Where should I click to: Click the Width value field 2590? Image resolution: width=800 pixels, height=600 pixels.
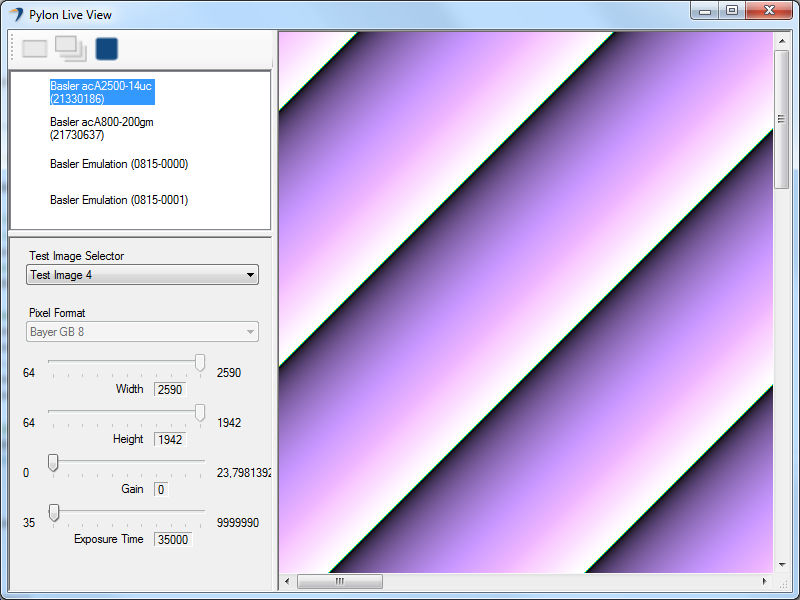point(170,389)
